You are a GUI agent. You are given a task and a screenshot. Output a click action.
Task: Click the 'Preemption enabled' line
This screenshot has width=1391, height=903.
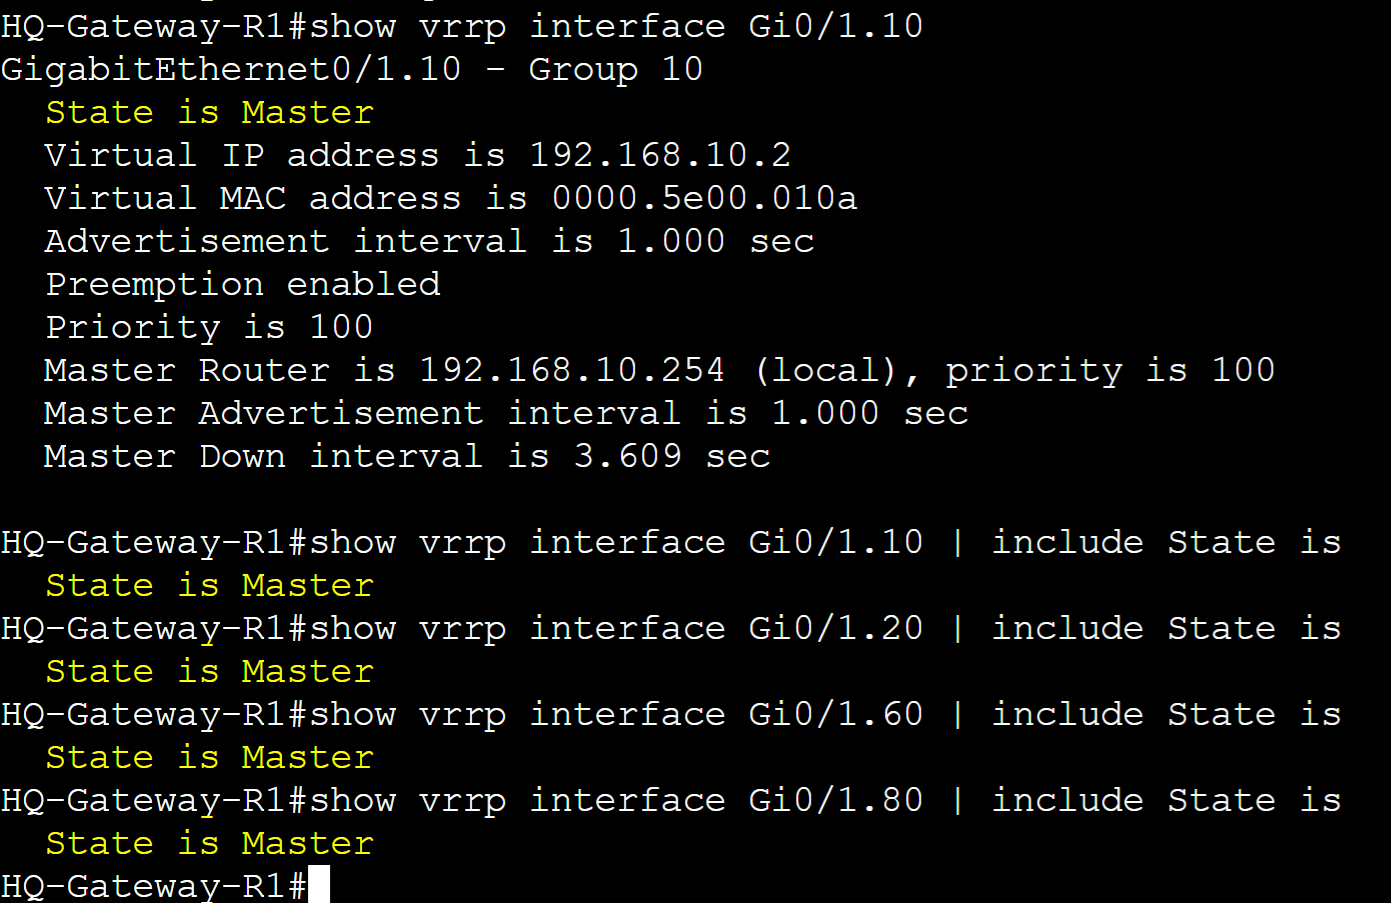coord(243,285)
